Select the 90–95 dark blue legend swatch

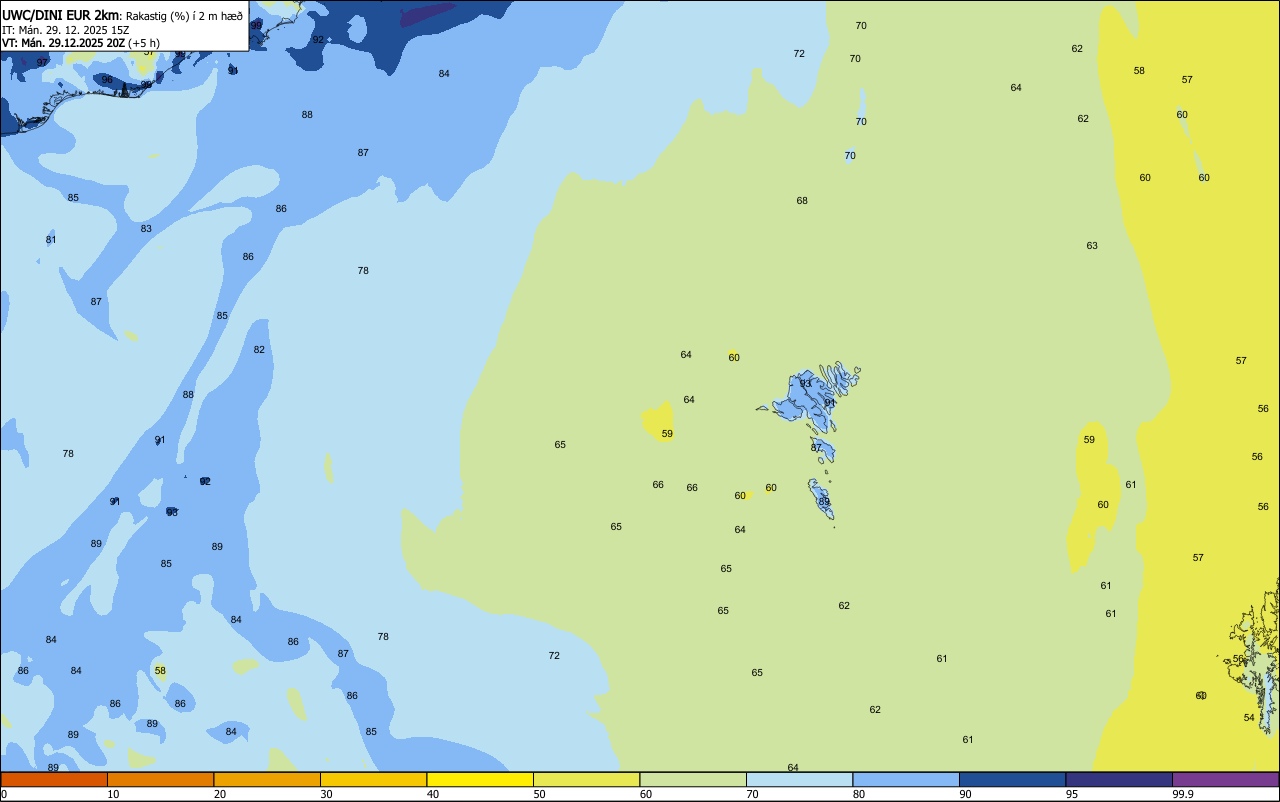click(x=1012, y=779)
